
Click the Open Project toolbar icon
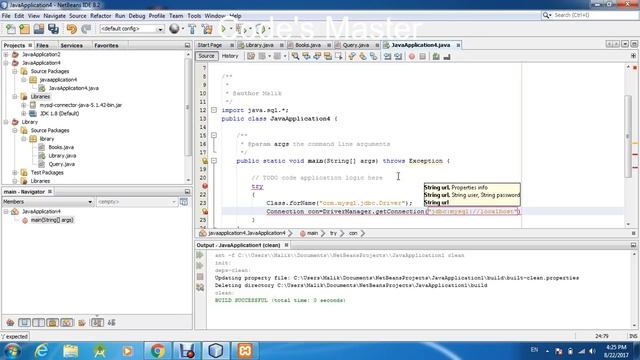pos(39,29)
